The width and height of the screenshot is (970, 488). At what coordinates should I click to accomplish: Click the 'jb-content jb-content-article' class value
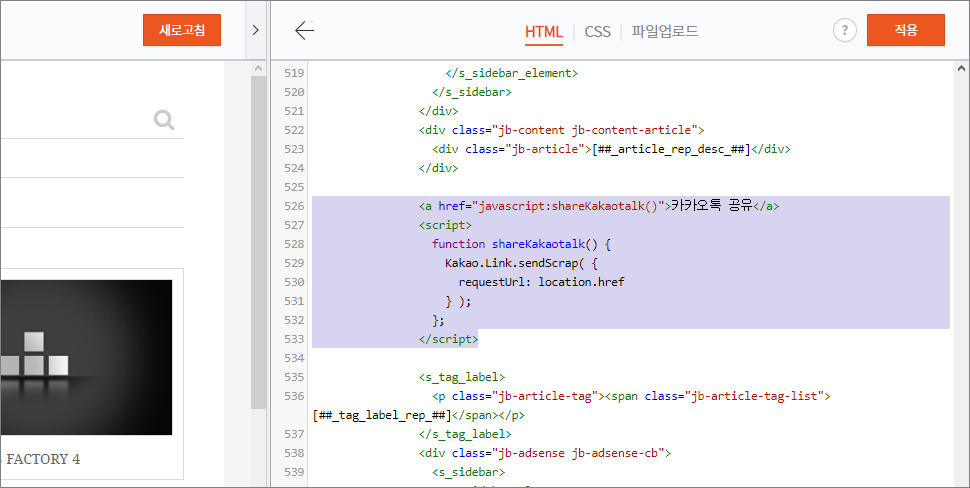point(595,130)
